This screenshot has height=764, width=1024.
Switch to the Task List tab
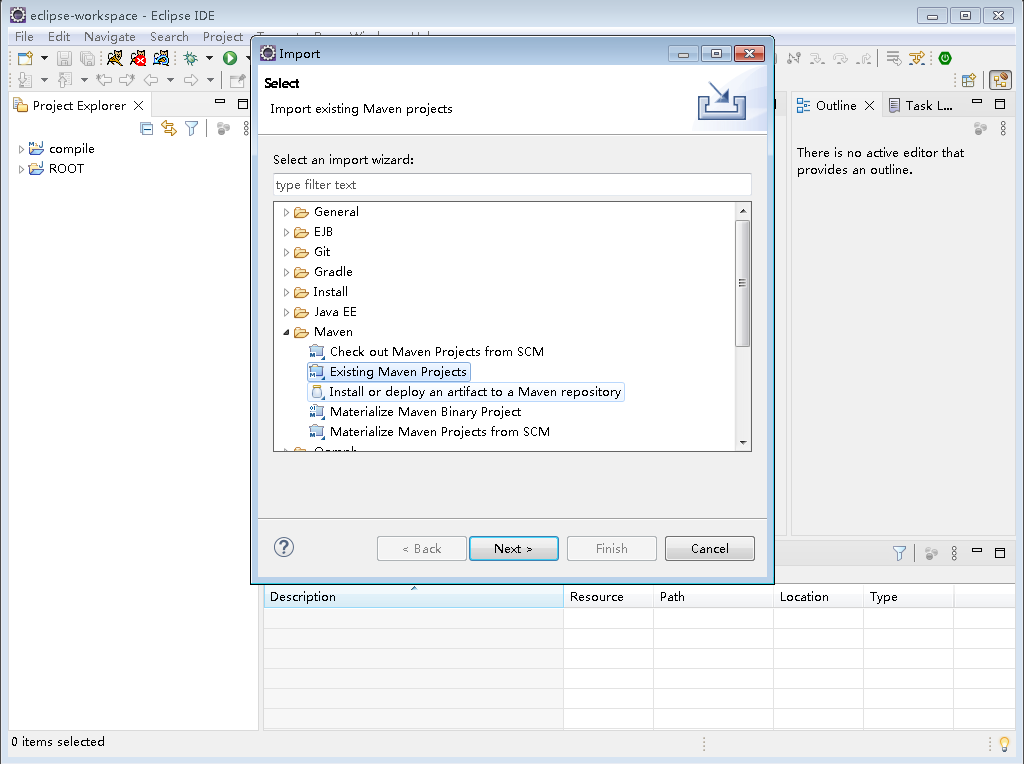pyautogui.click(x=921, y=106)
